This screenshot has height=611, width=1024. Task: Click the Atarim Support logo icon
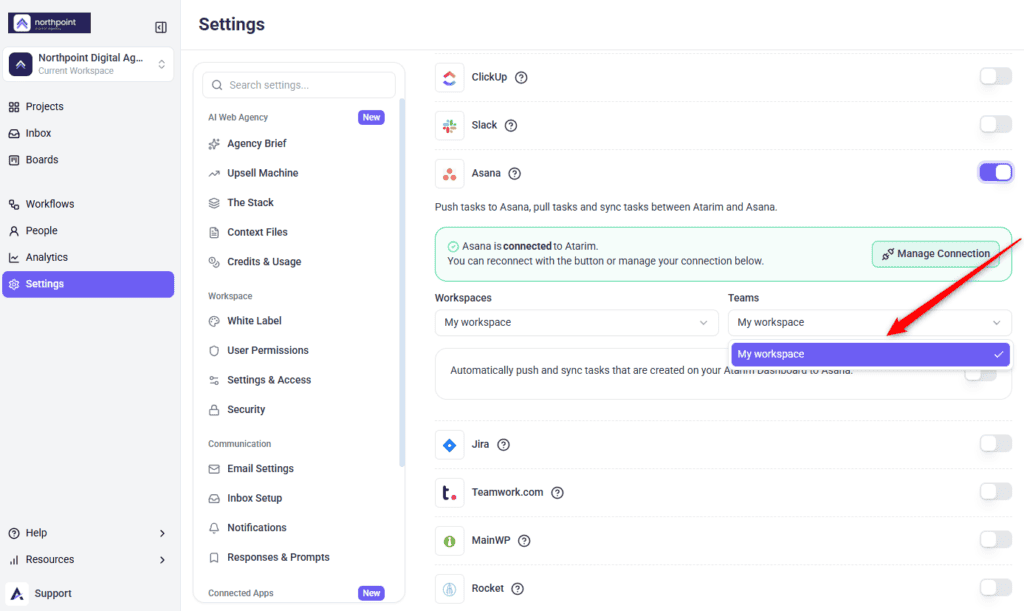(18, 593)
